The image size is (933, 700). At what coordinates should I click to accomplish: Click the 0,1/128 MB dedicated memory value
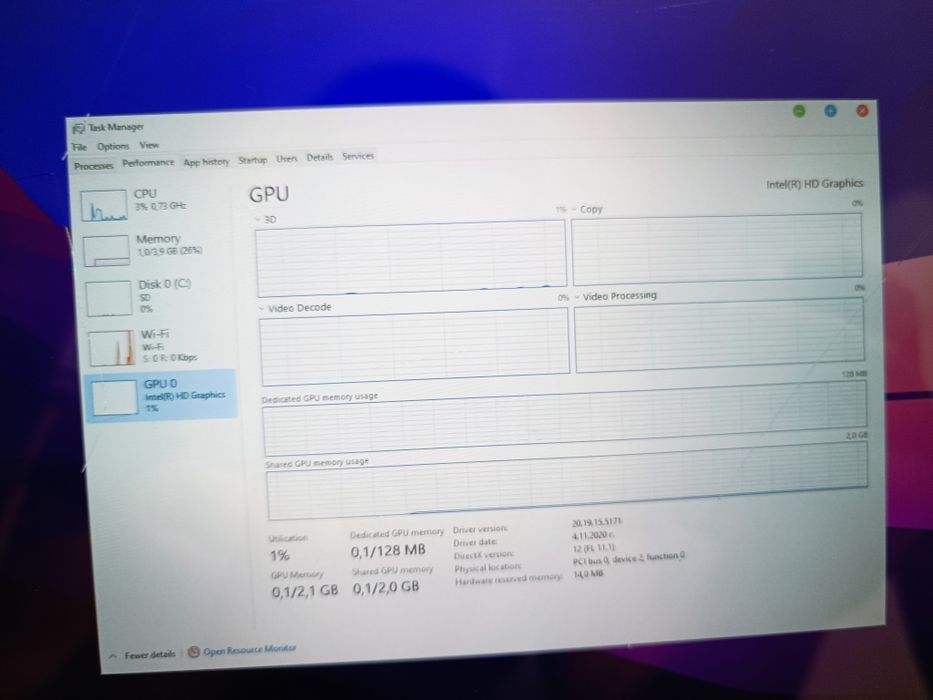click(x=388, y=551)
